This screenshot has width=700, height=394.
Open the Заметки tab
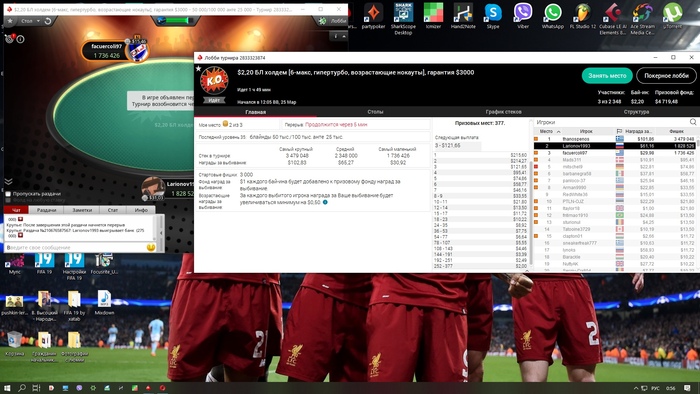coord(82,210)
